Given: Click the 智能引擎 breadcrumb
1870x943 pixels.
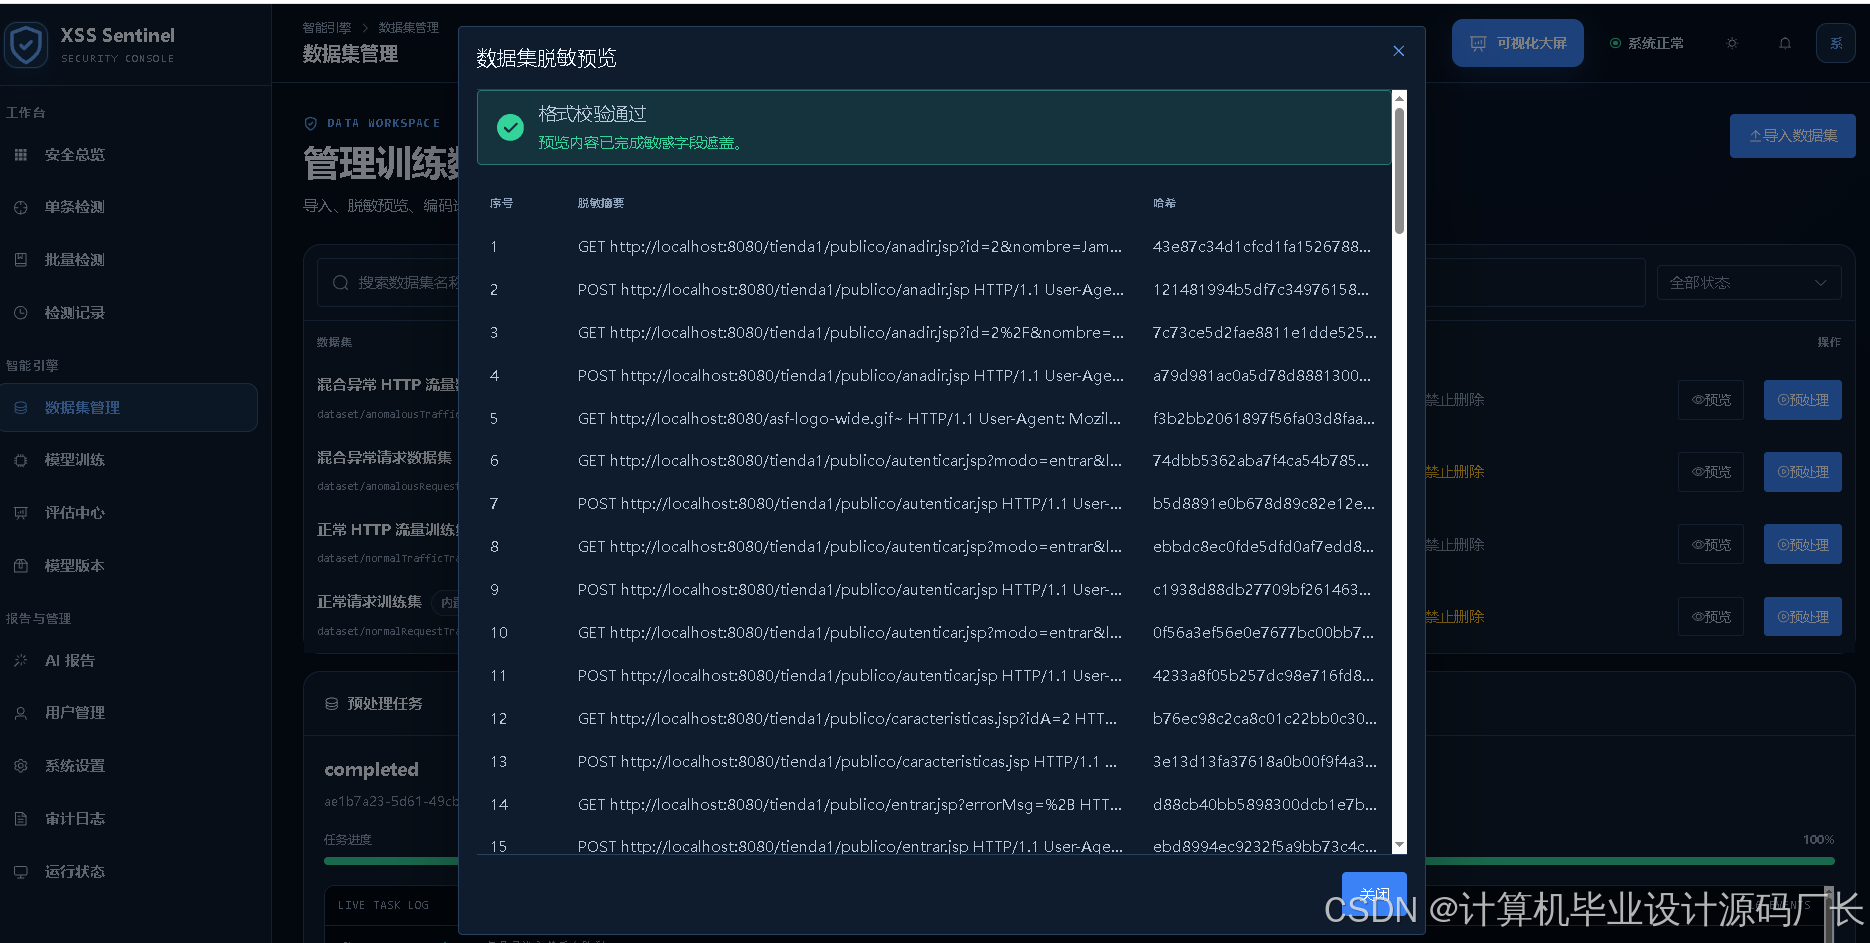Looking at the screenshot, I should click(x=327, y=27).
